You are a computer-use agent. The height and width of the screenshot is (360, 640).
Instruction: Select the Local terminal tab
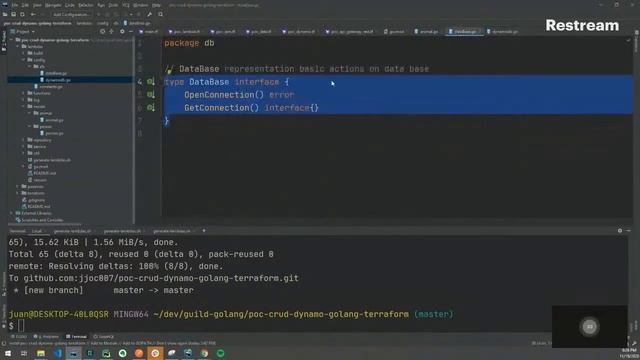coord(37,231)
